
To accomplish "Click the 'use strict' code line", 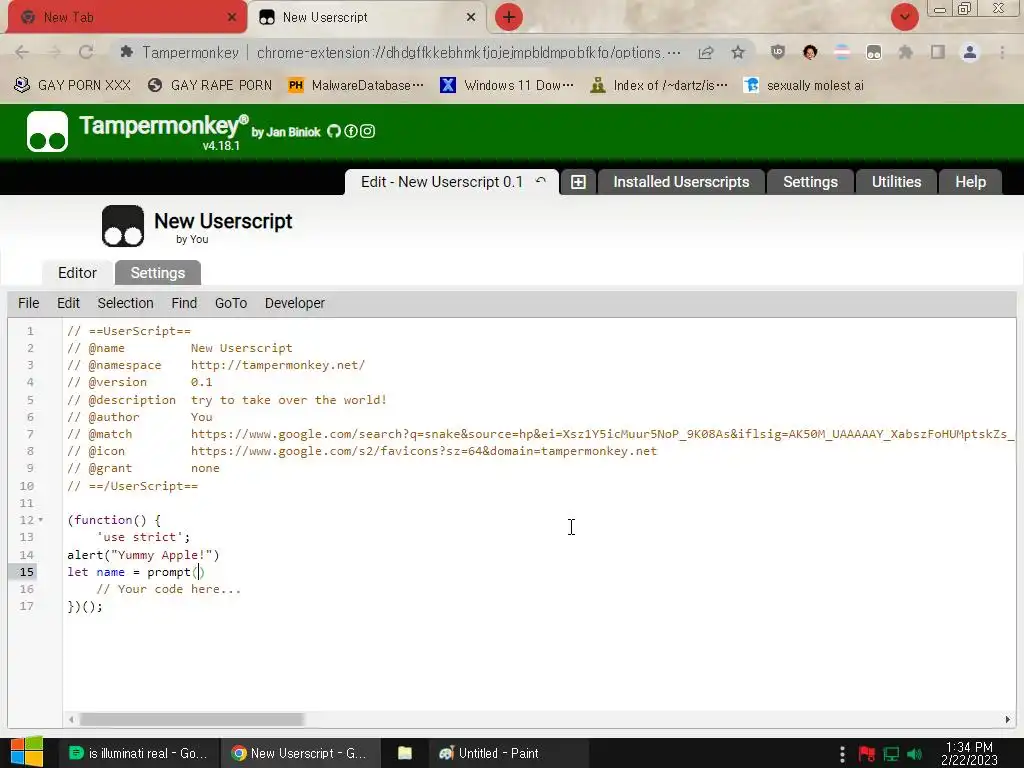I will click(143, 537).
